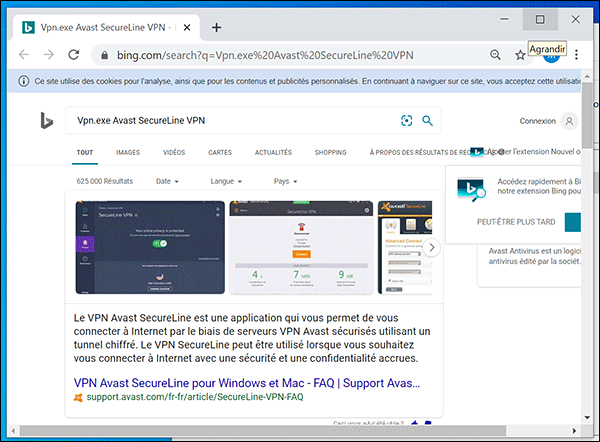Click the Connexion profile avatar icon

pyautogui.click(x=569, y=121)
